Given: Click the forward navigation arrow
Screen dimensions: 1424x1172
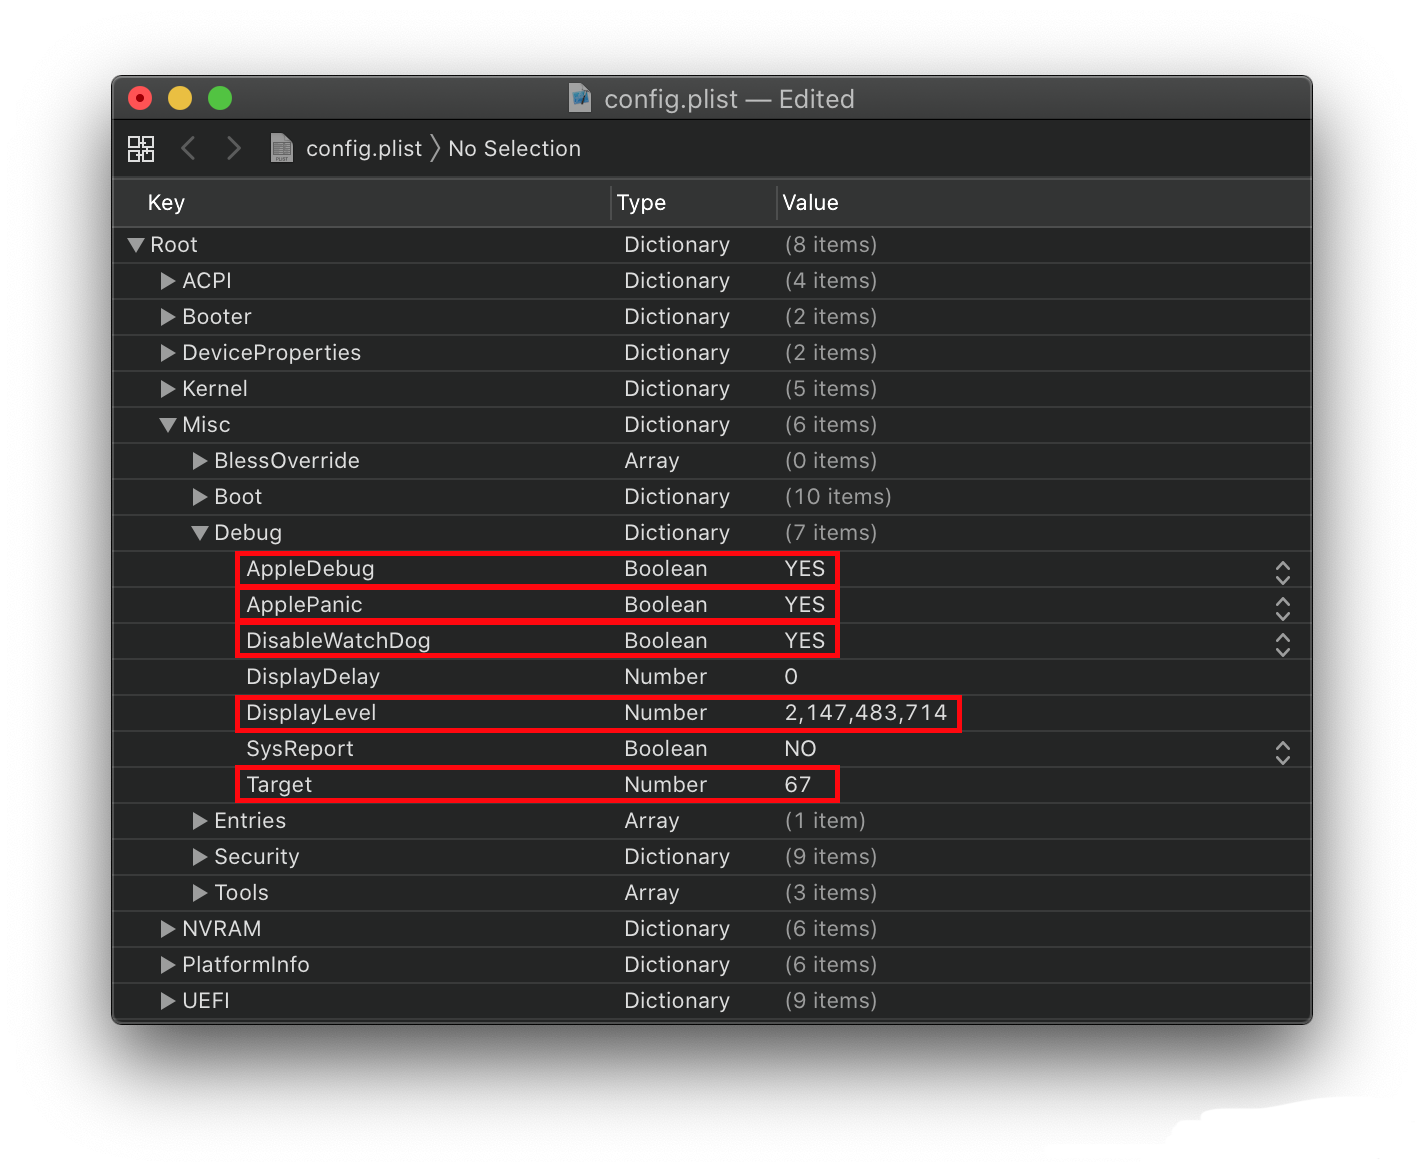Looking at the screenshot, I should point(234,149).
